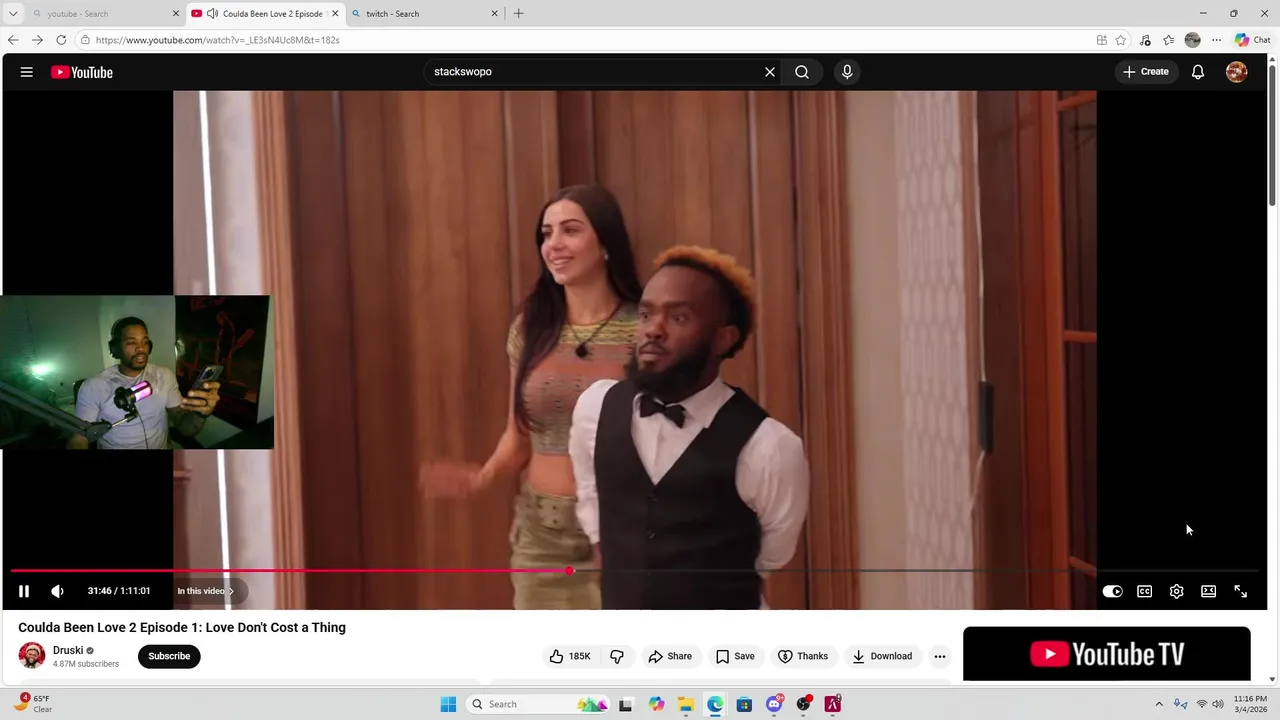Save the video to a playlist

pyautogui.click(x=735, y=656)
